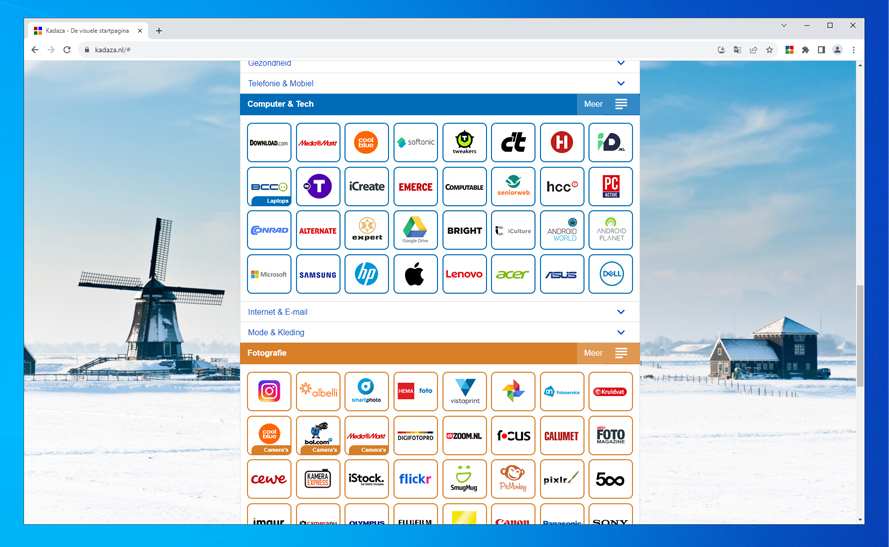Expand the Telefonie & Mobiel category
The width and height of the screenshot is (889, 547).
click(x=620, y=84)
